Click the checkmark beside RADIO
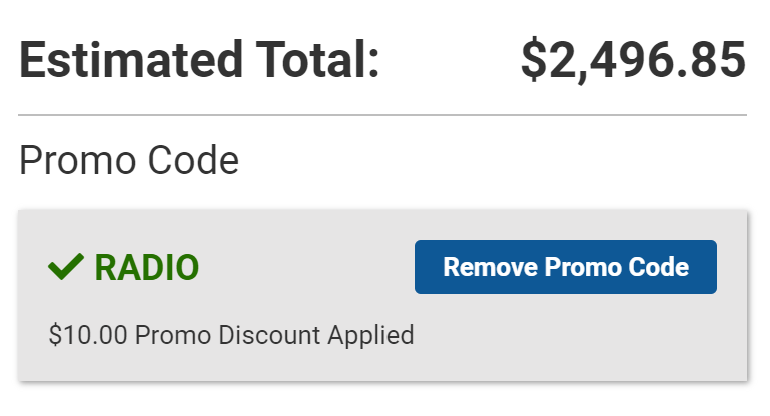The height and width of the screenshot is (416, 770). [66, 267]
